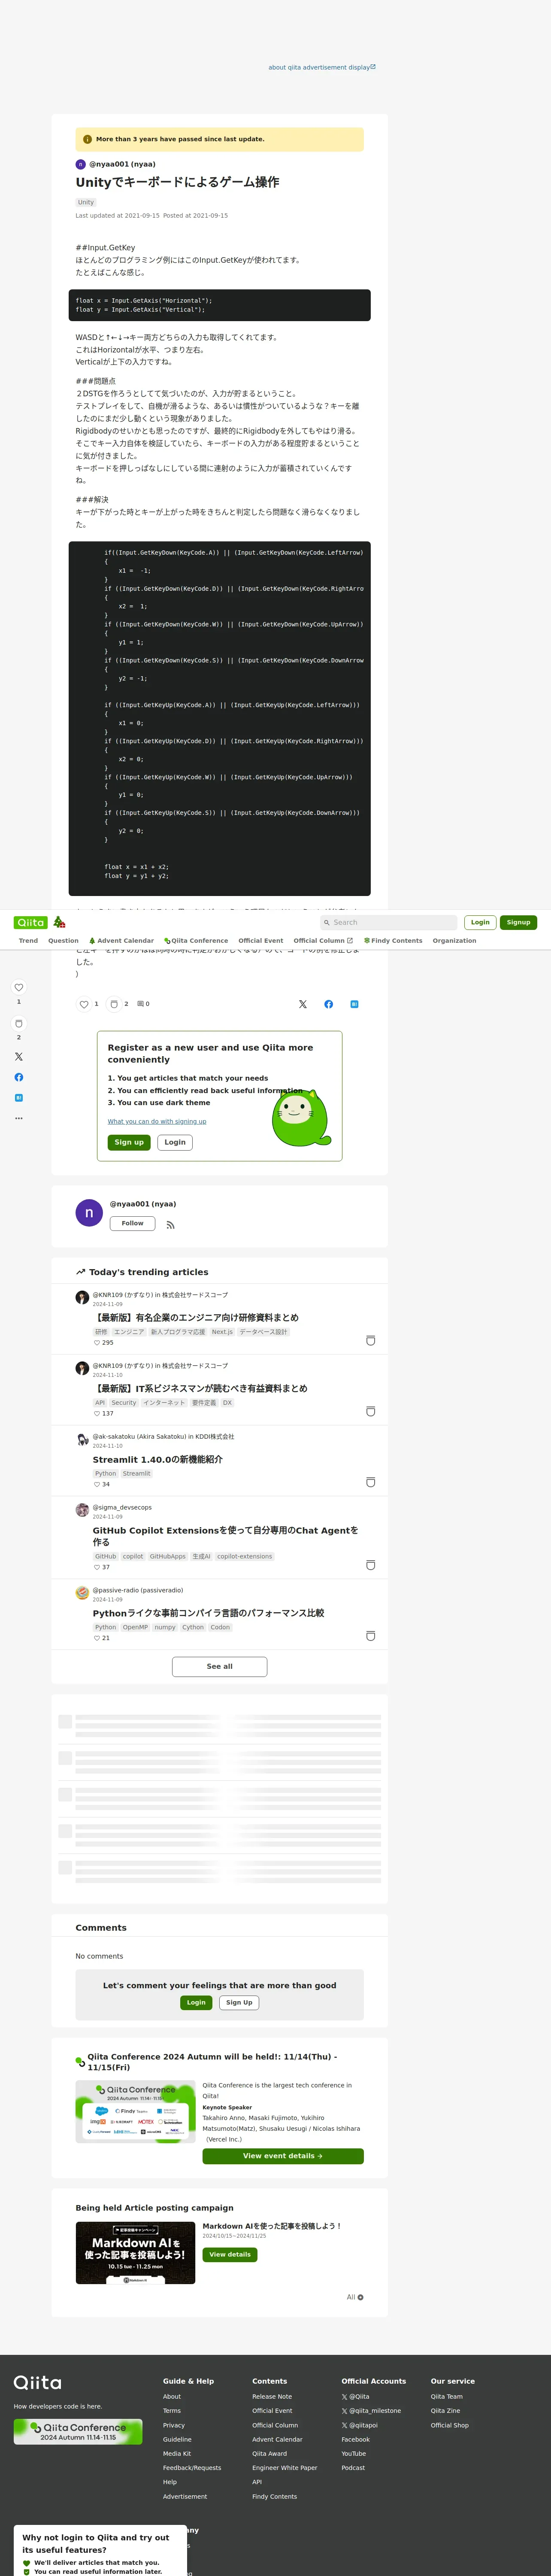Open the Pythonライクな事前コンパイラ言語 article

[x=208, y=1613]
